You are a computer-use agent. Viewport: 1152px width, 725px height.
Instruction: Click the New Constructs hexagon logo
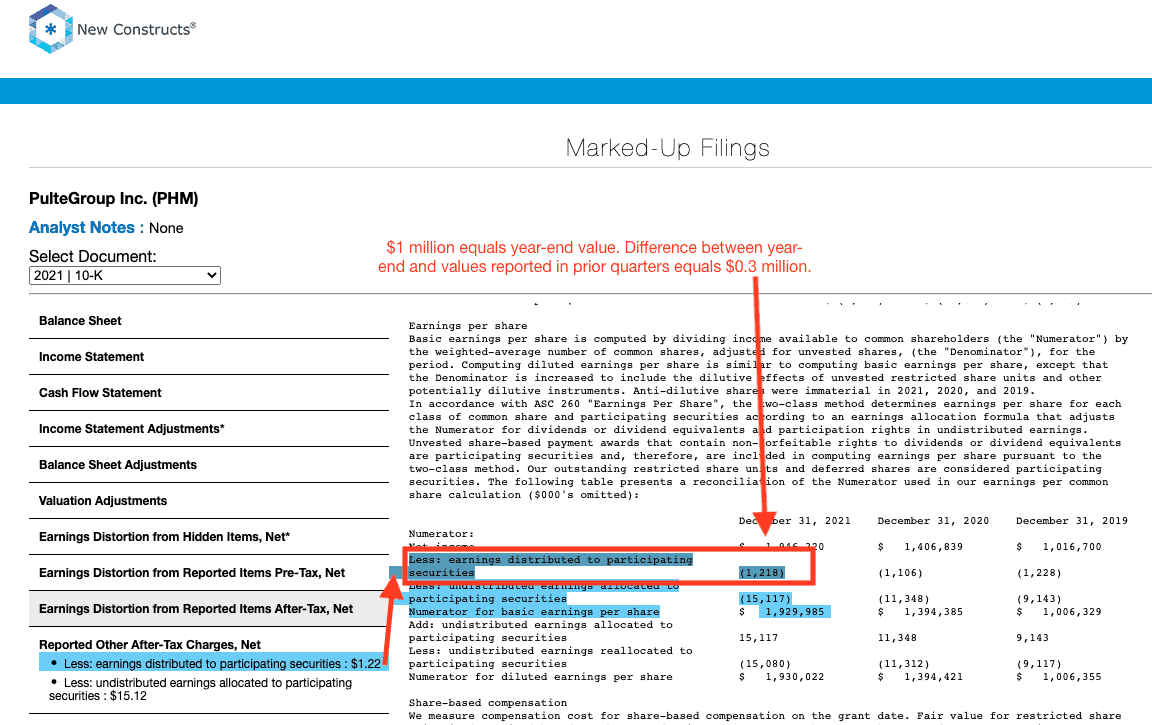click(x=51, y=29)
